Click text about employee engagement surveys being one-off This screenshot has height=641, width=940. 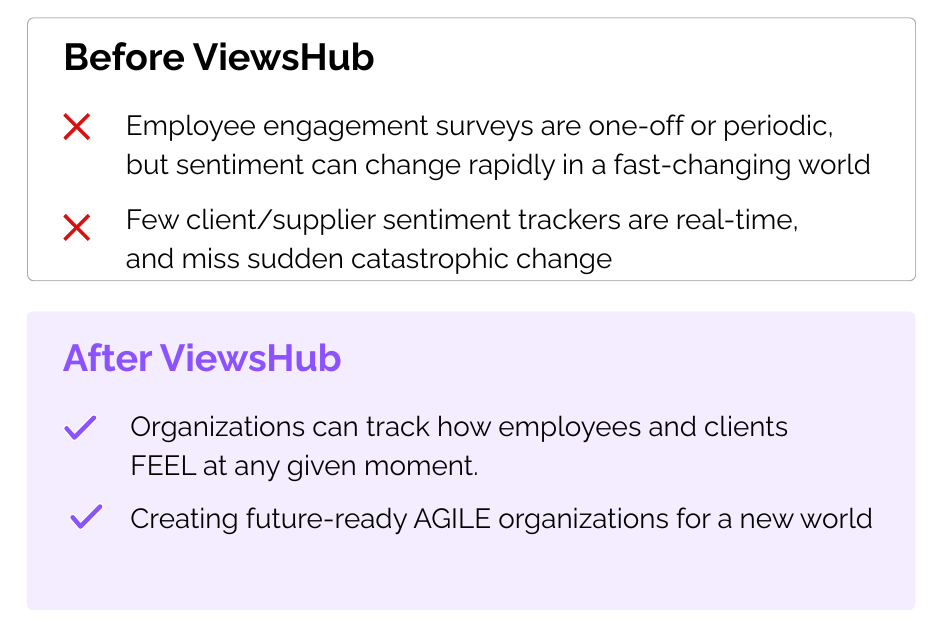480,127
